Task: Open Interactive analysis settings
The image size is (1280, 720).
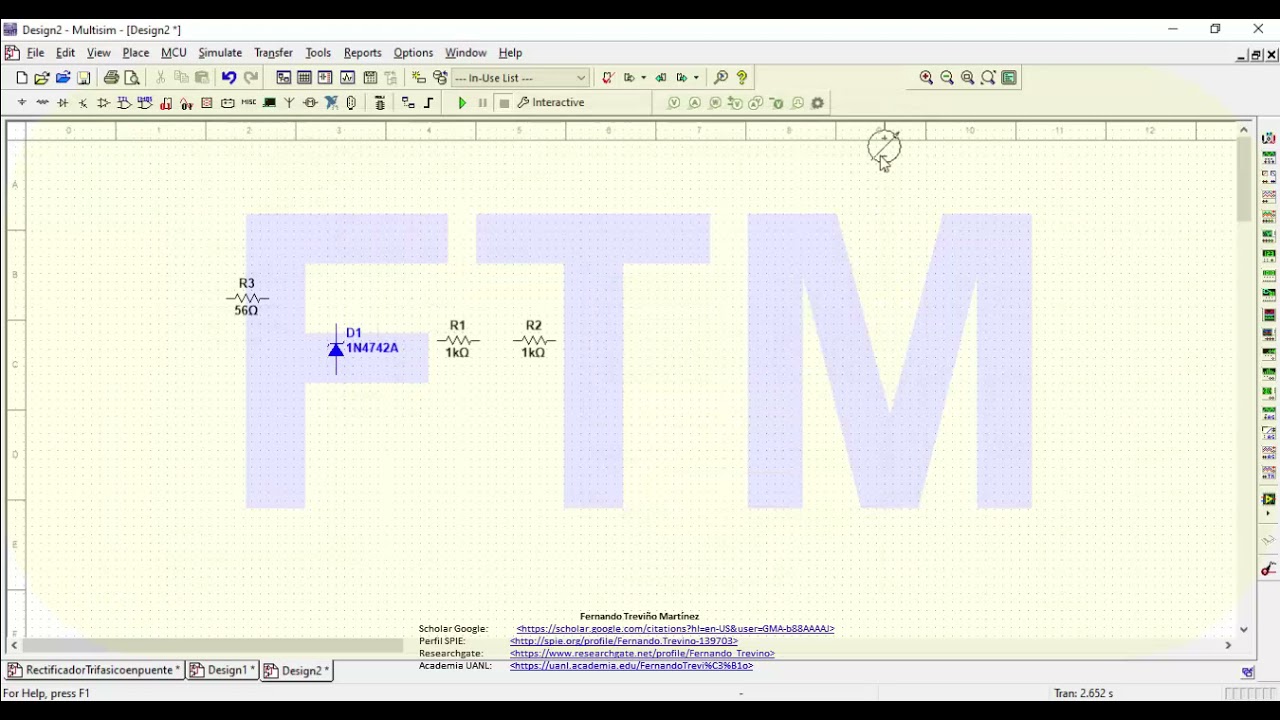Action: 551,103
